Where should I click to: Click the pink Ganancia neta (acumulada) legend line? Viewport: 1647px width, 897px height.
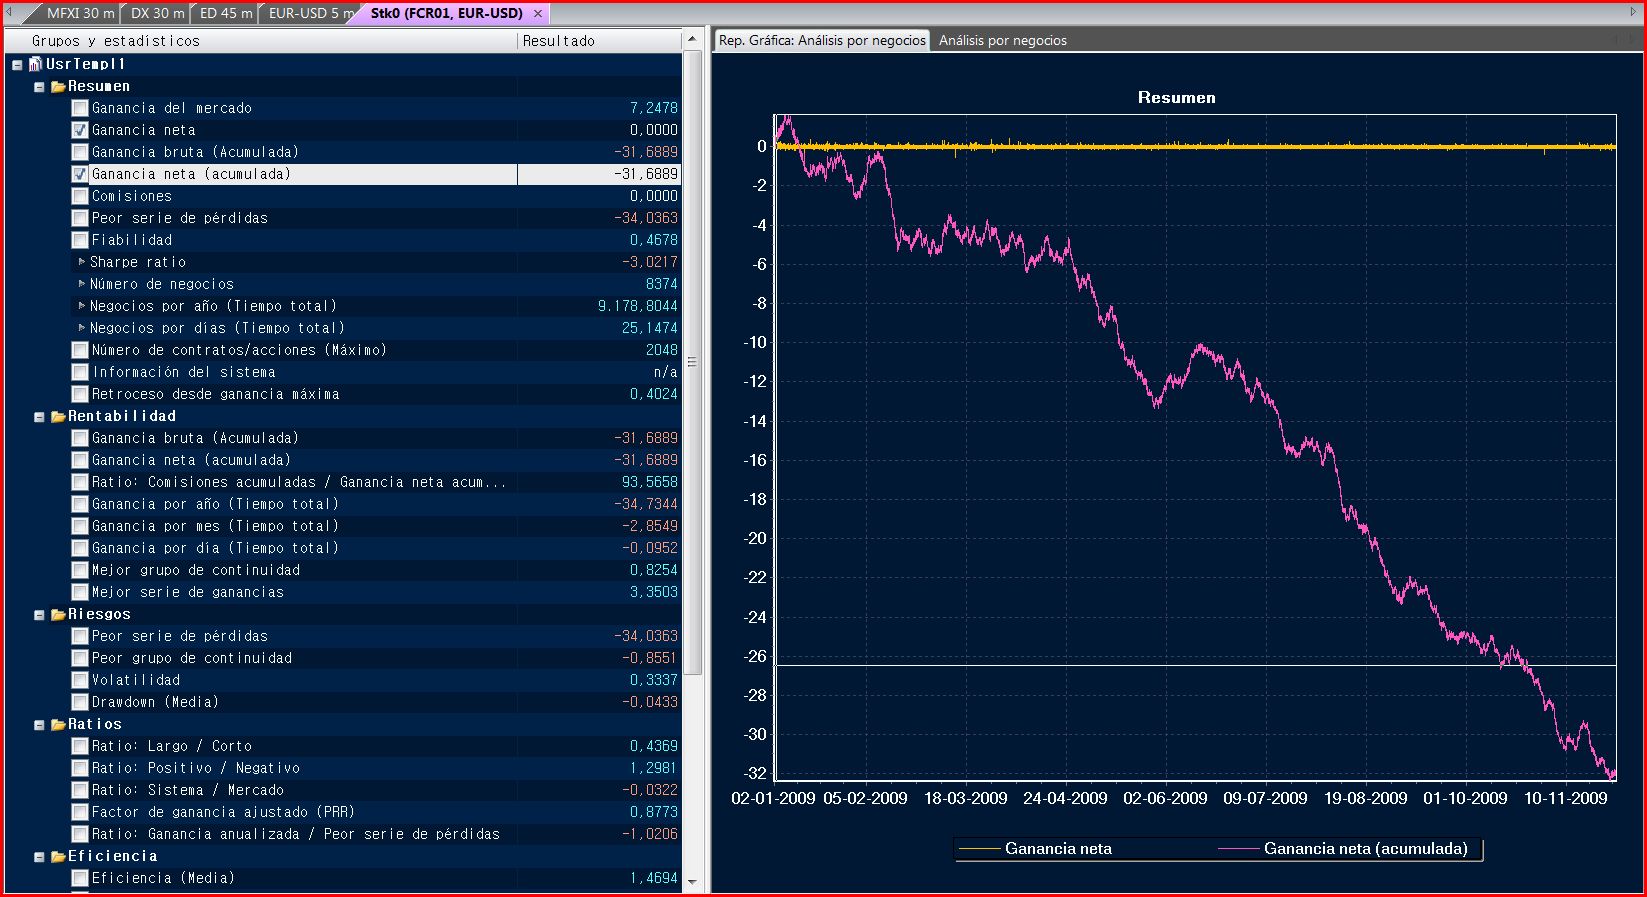click(x=1238, y=849)
